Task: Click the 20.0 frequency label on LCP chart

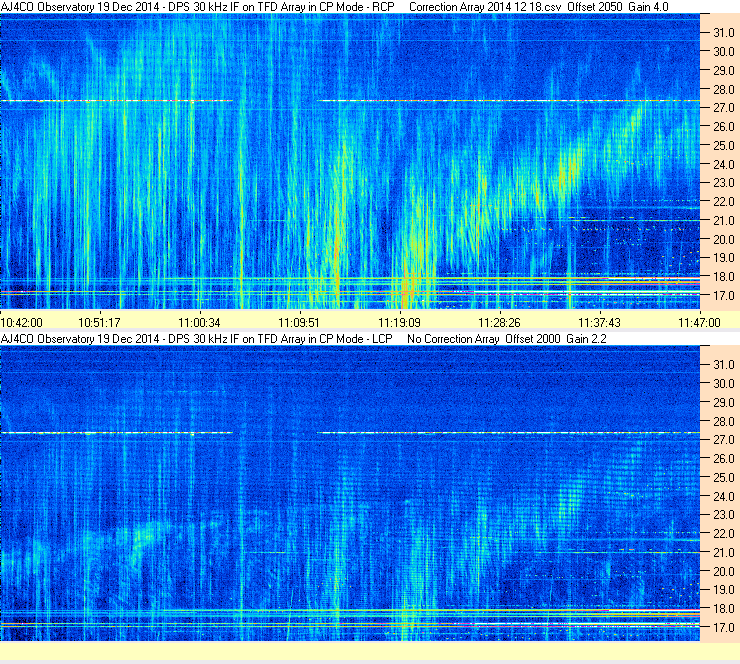Action: pyautogui.click(x=723, y=572)
